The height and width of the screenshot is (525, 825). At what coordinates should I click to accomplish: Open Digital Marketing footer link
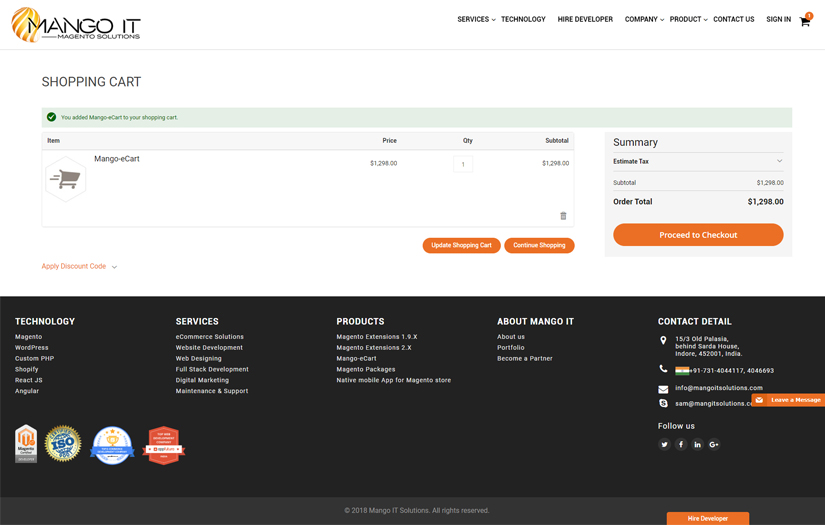(202, 380)
